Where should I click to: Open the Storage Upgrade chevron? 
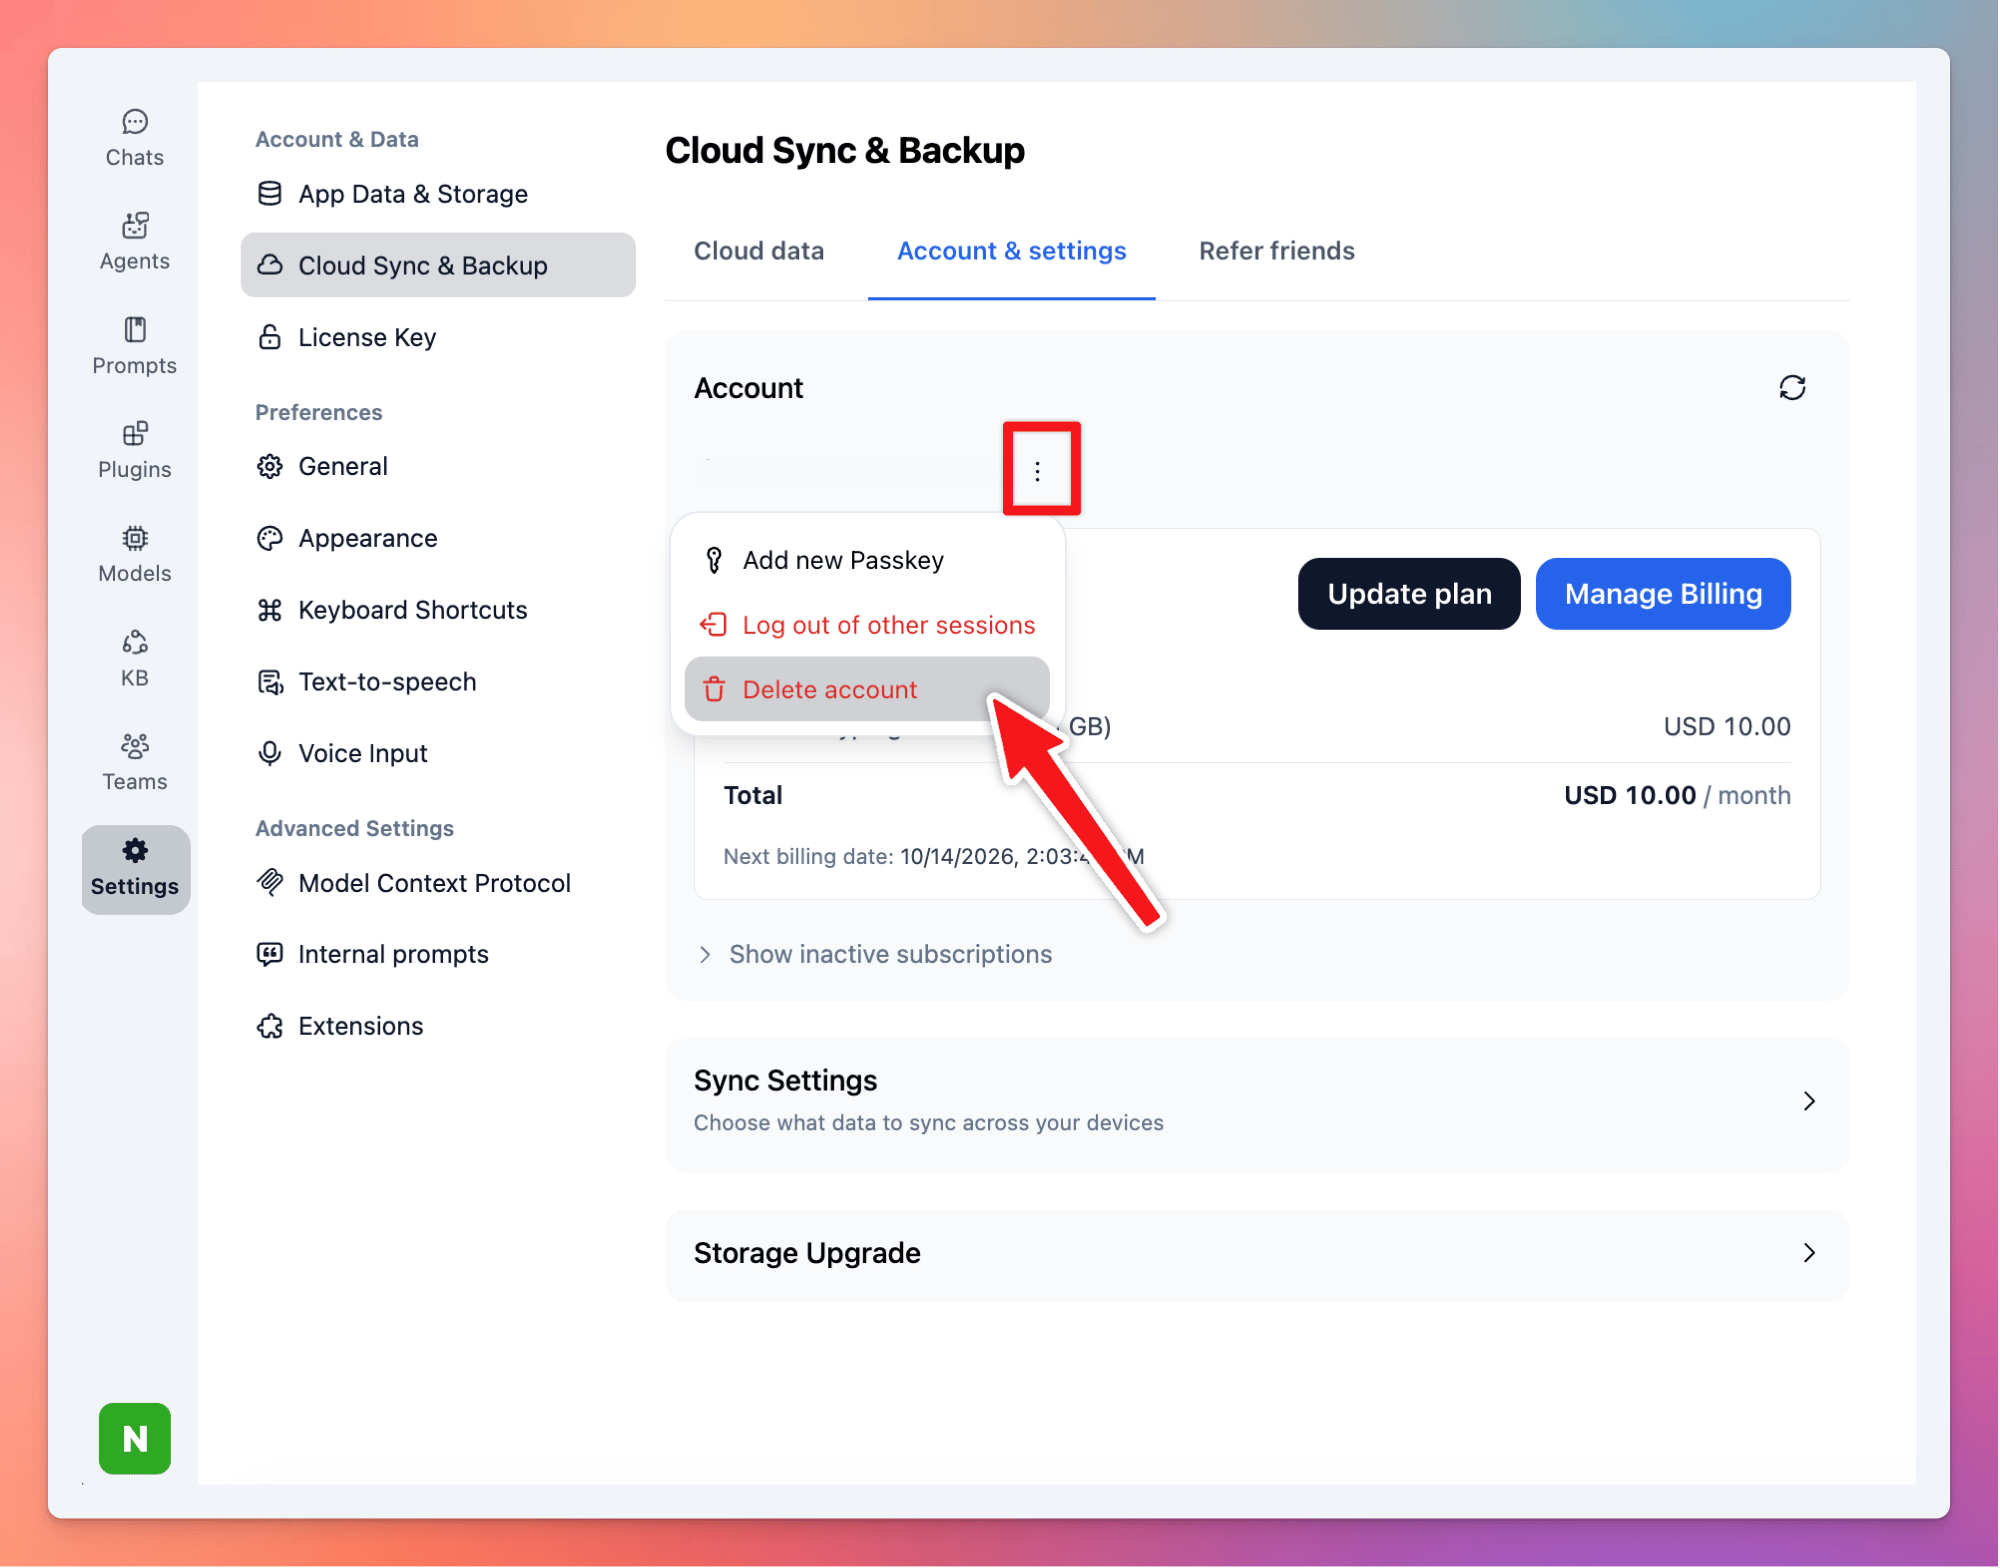click(1809, 1253)
